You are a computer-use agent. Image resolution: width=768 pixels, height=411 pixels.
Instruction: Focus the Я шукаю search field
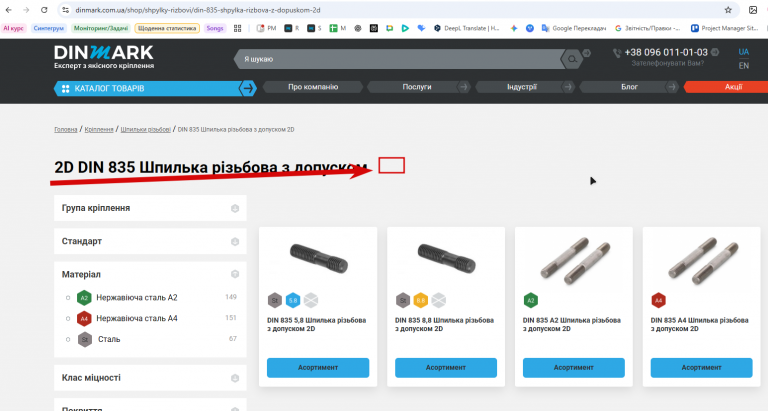click(399, 59)
